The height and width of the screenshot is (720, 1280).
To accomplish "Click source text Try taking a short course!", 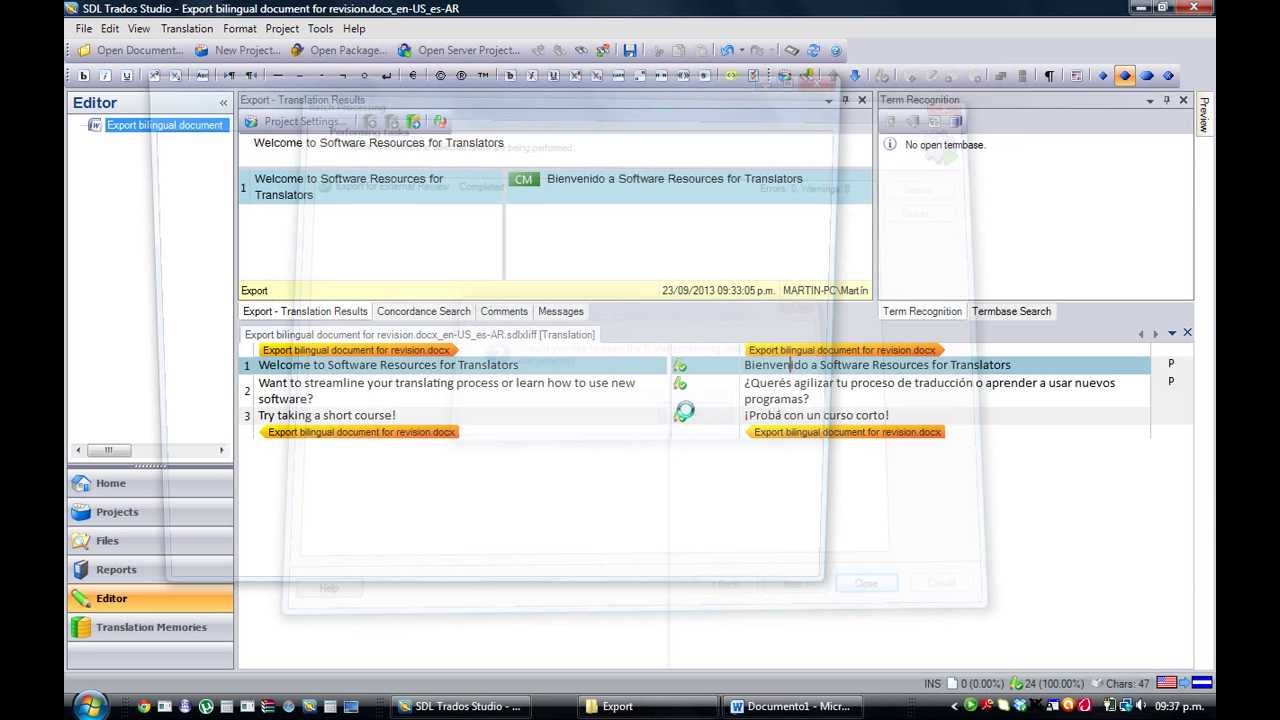I will 327,415.
